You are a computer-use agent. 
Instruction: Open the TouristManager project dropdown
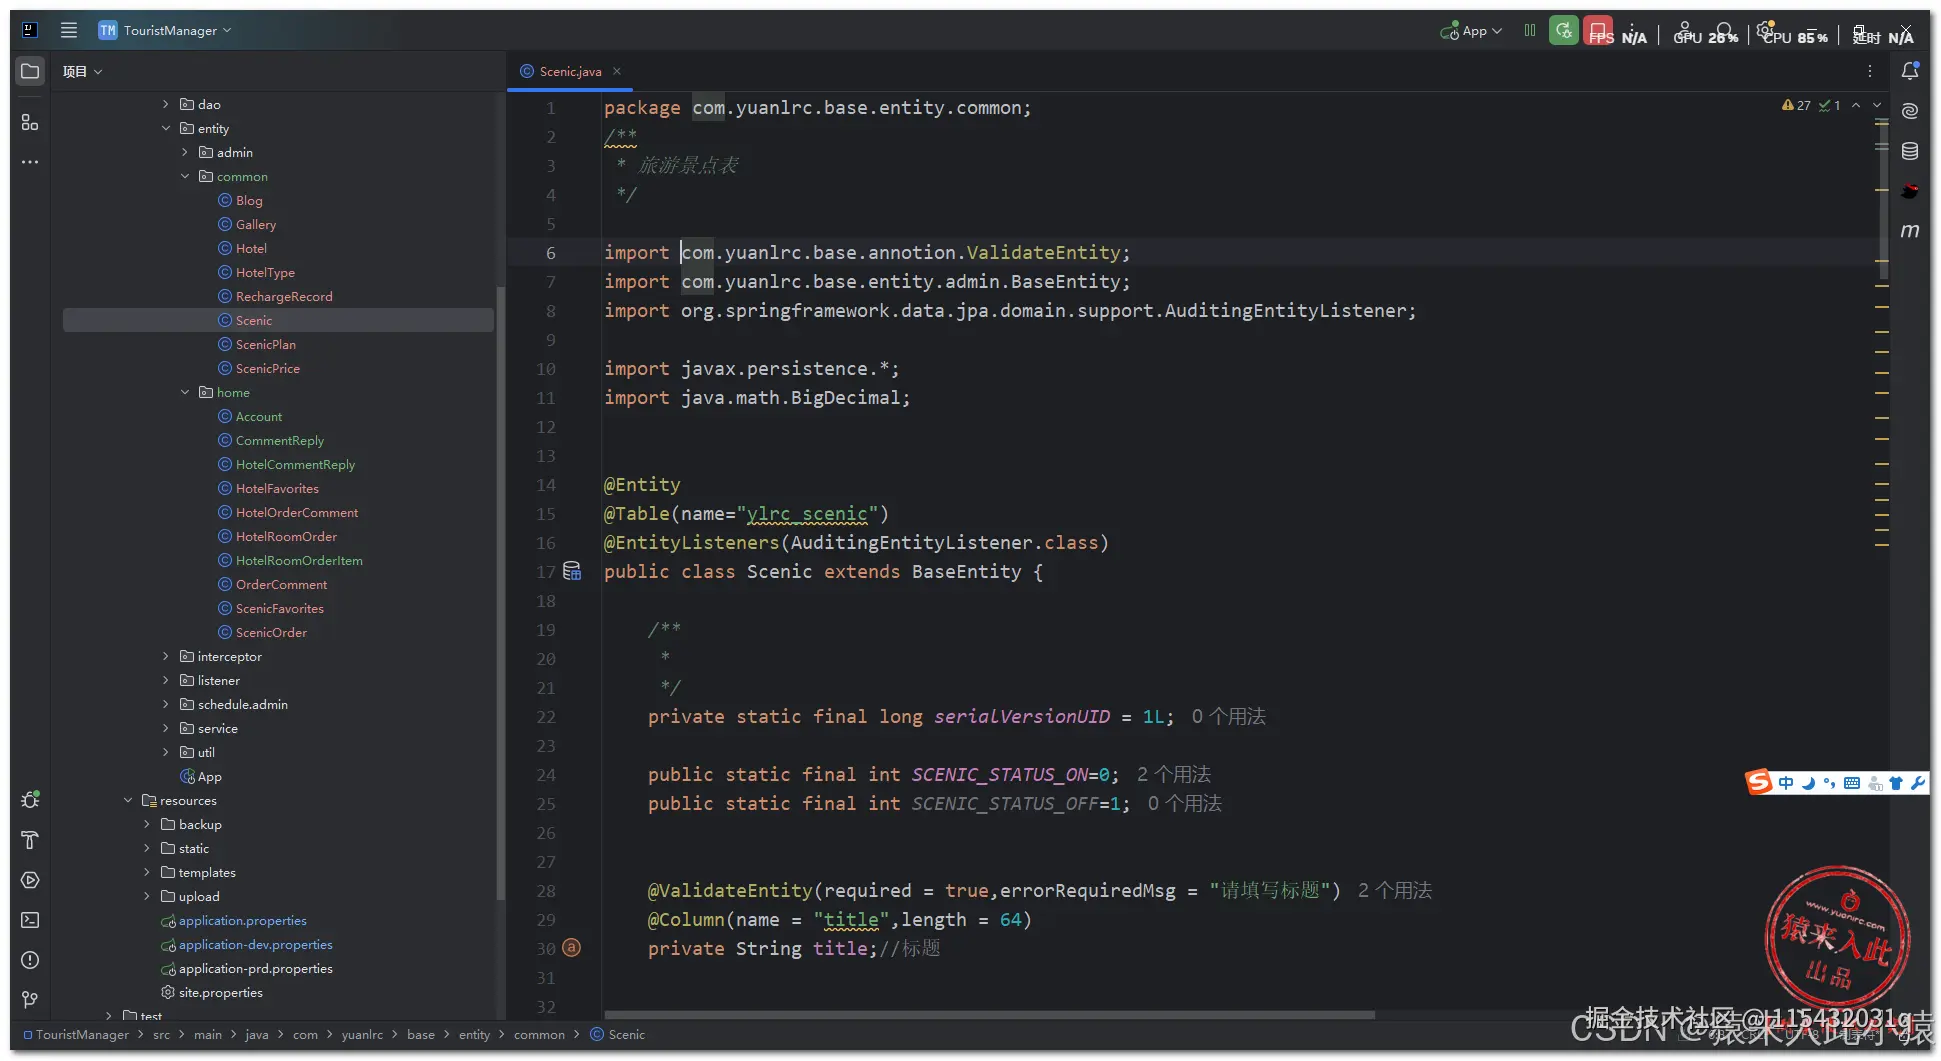point(165,30)
